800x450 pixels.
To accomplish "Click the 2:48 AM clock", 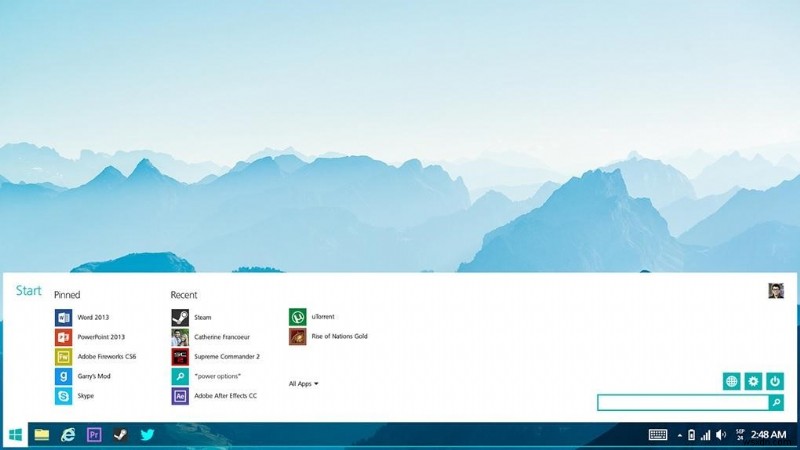I will coord(768,435).
